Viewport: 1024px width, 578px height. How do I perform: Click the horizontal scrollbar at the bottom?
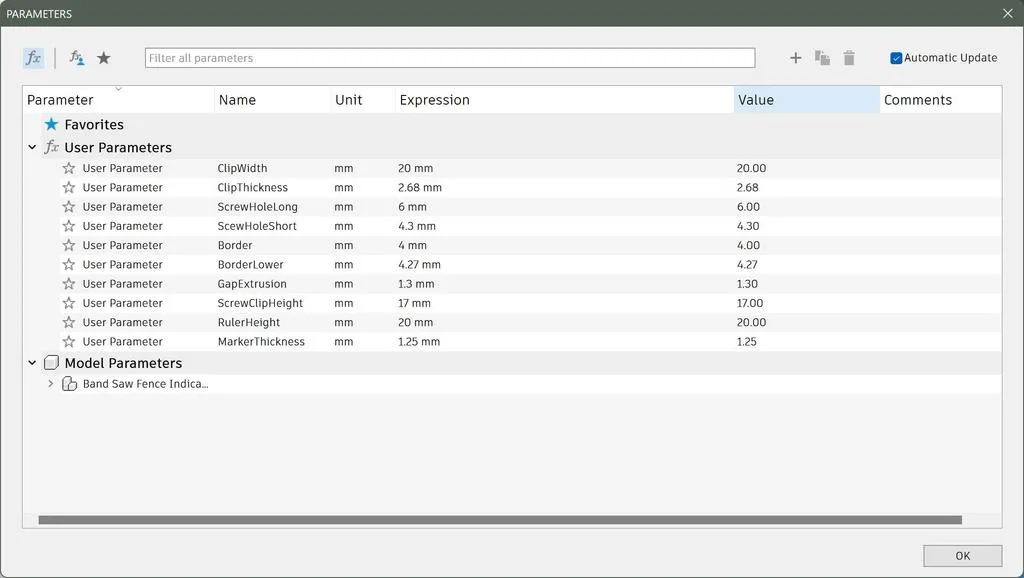click(x=500, y=520)
